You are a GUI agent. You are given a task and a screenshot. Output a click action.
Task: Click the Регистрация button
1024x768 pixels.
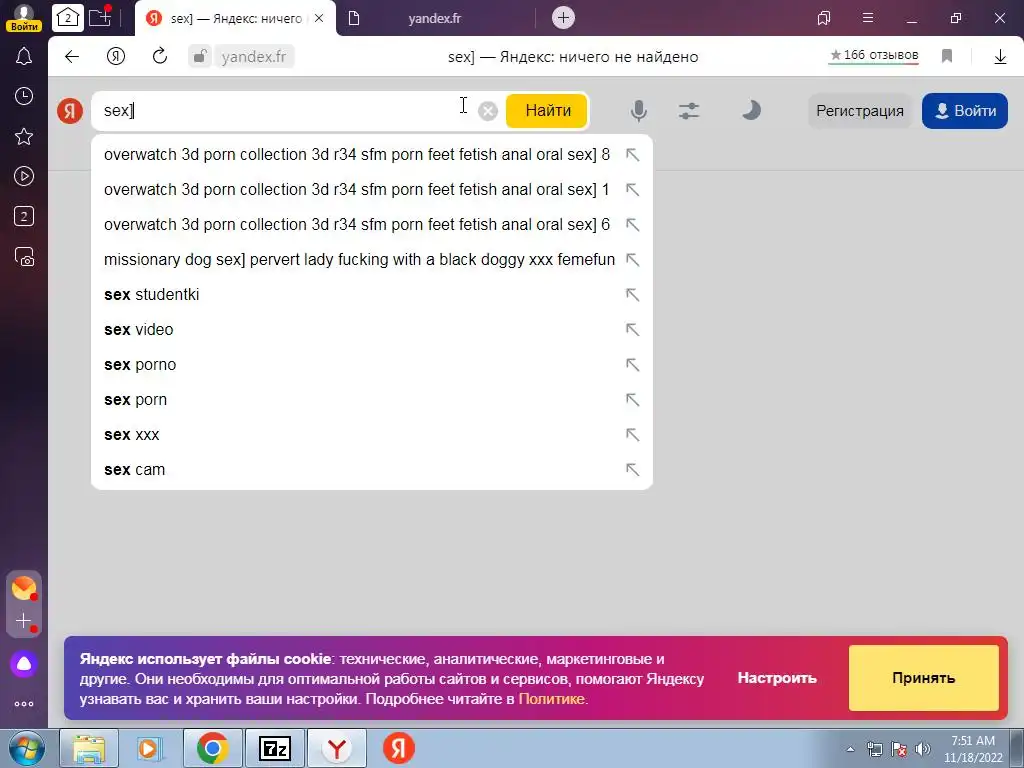[859, 111]
